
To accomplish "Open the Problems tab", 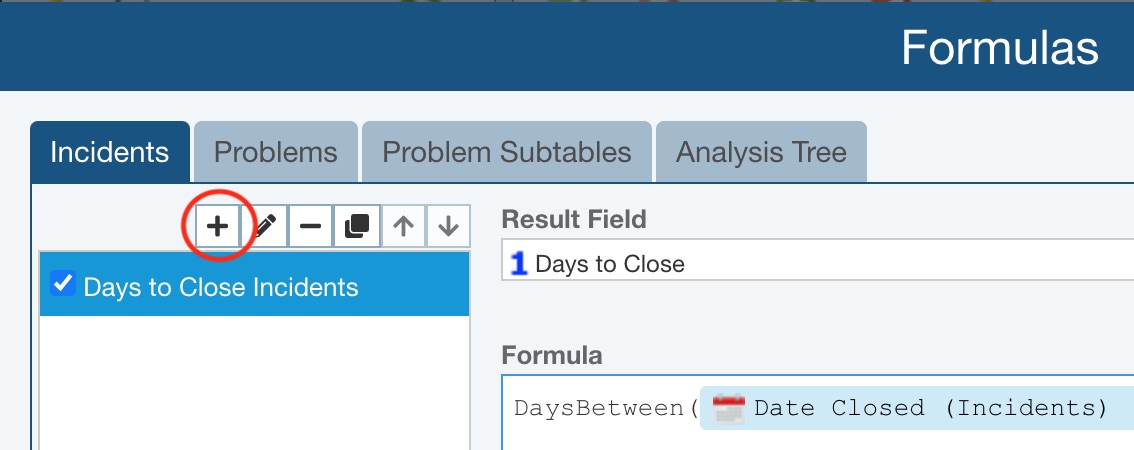I will [x=275, y=153].
